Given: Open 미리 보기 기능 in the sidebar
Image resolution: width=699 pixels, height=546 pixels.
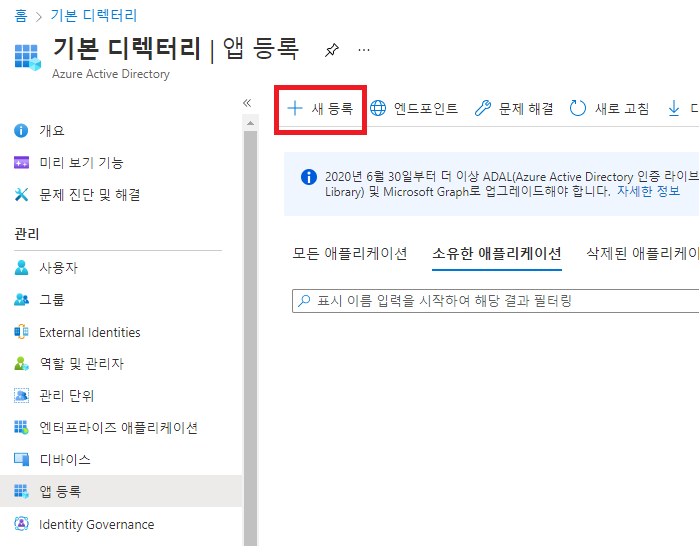Looking at the screenshot, I should 81,163.
